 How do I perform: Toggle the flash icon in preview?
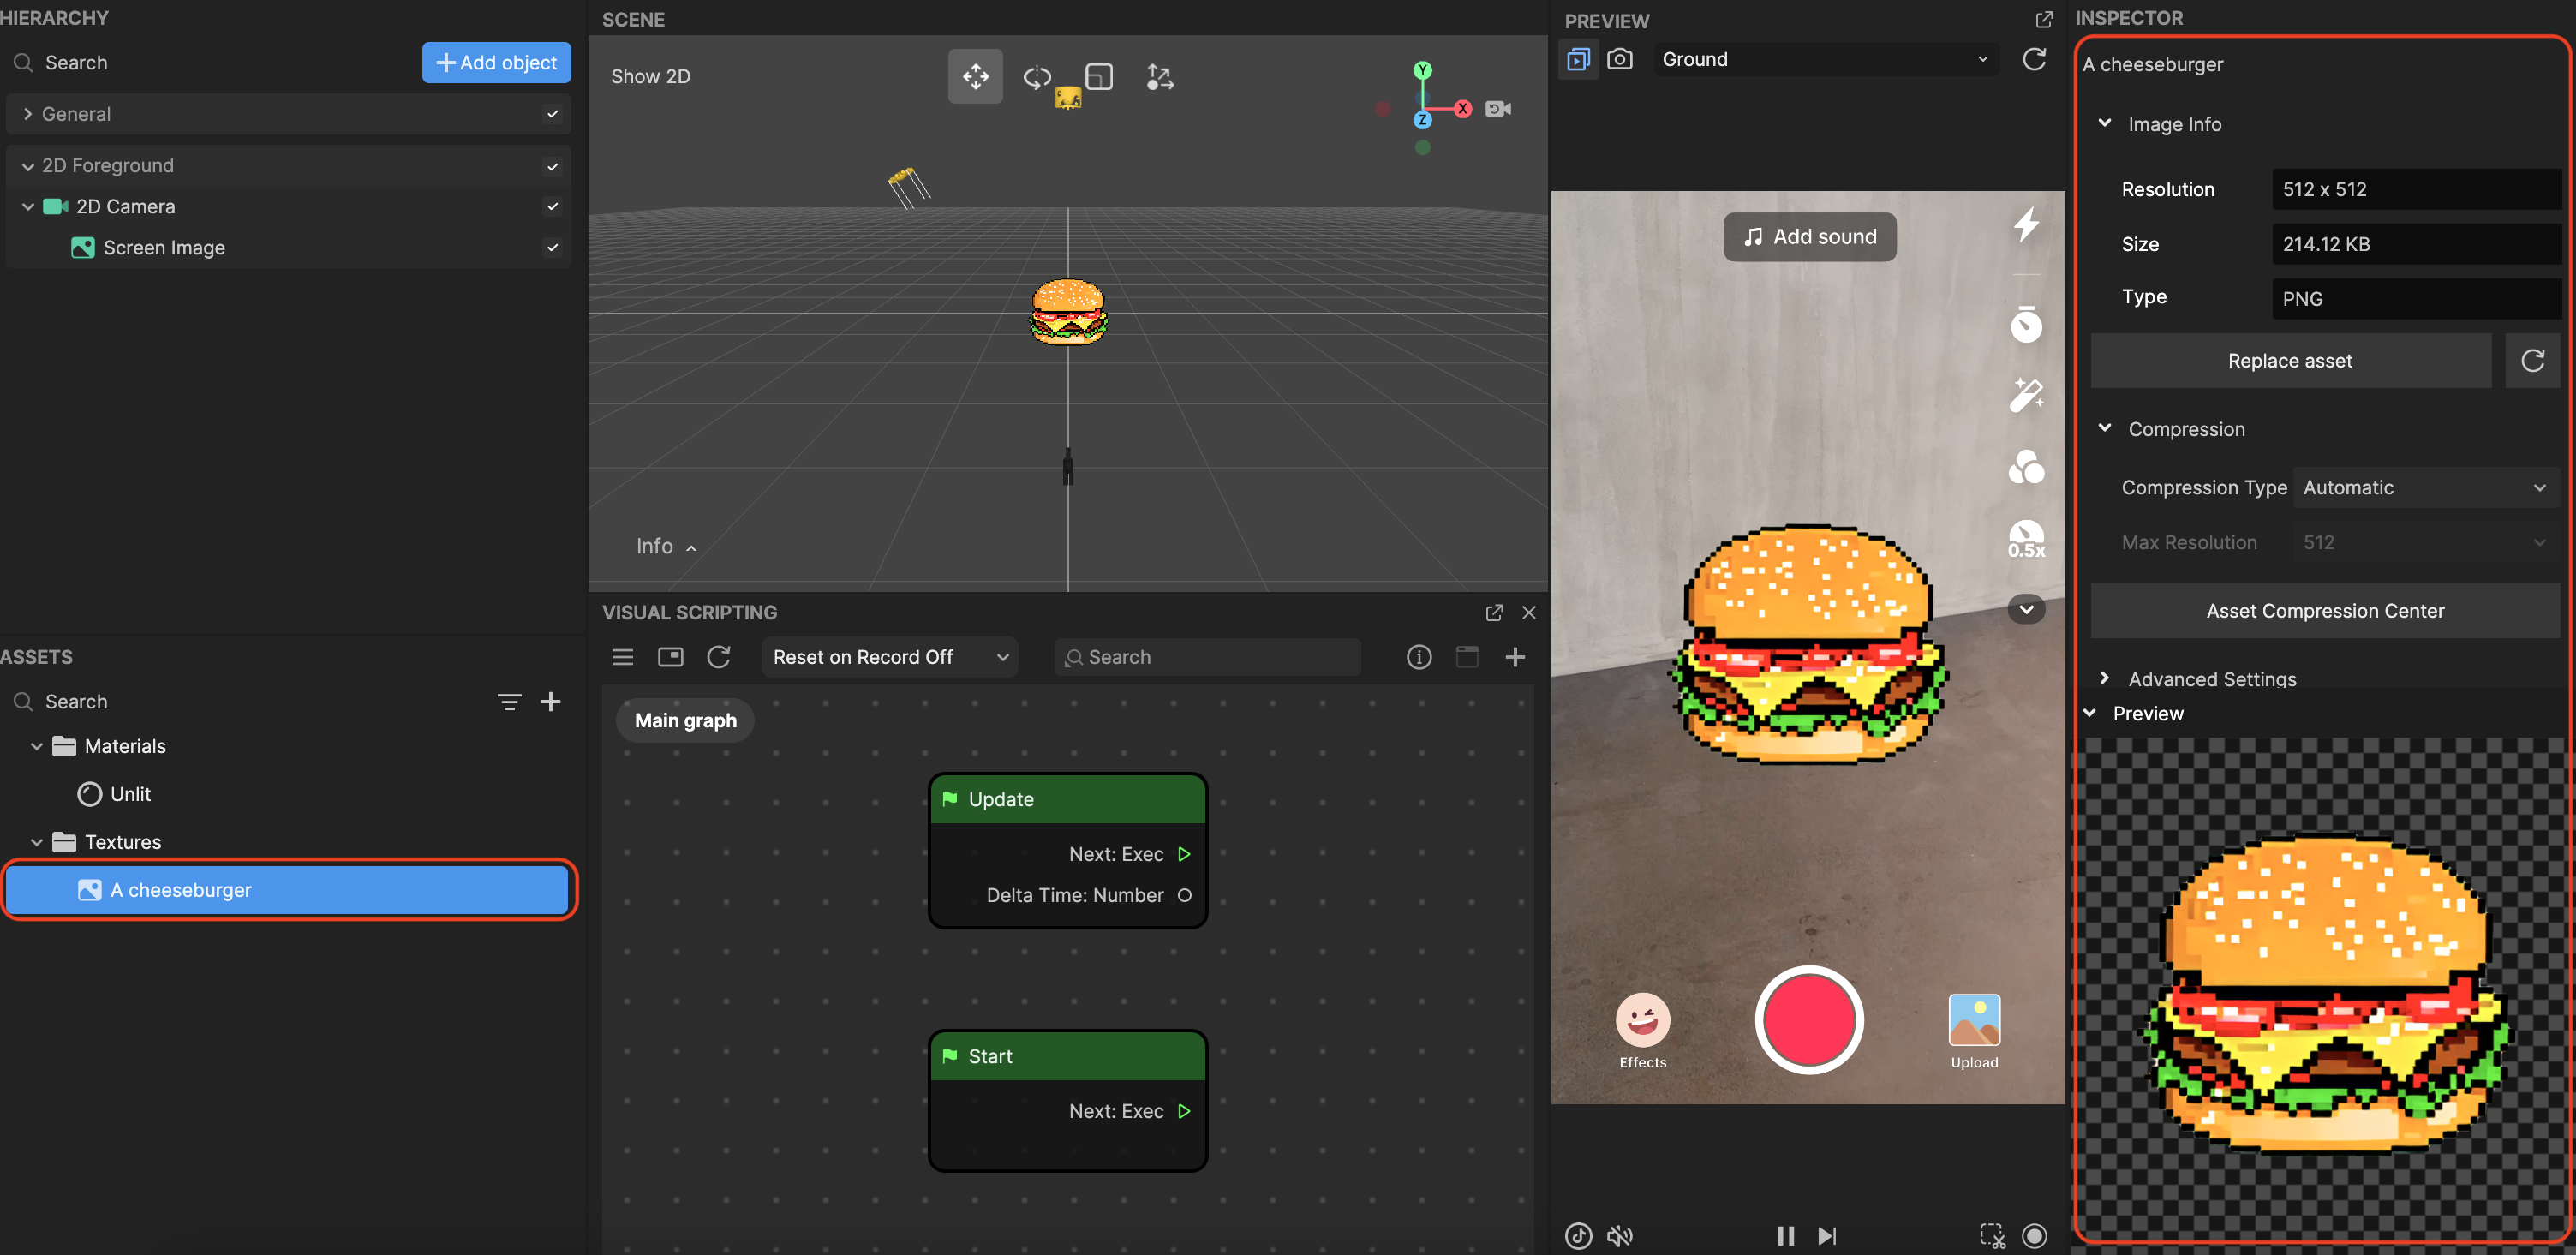2026,224
